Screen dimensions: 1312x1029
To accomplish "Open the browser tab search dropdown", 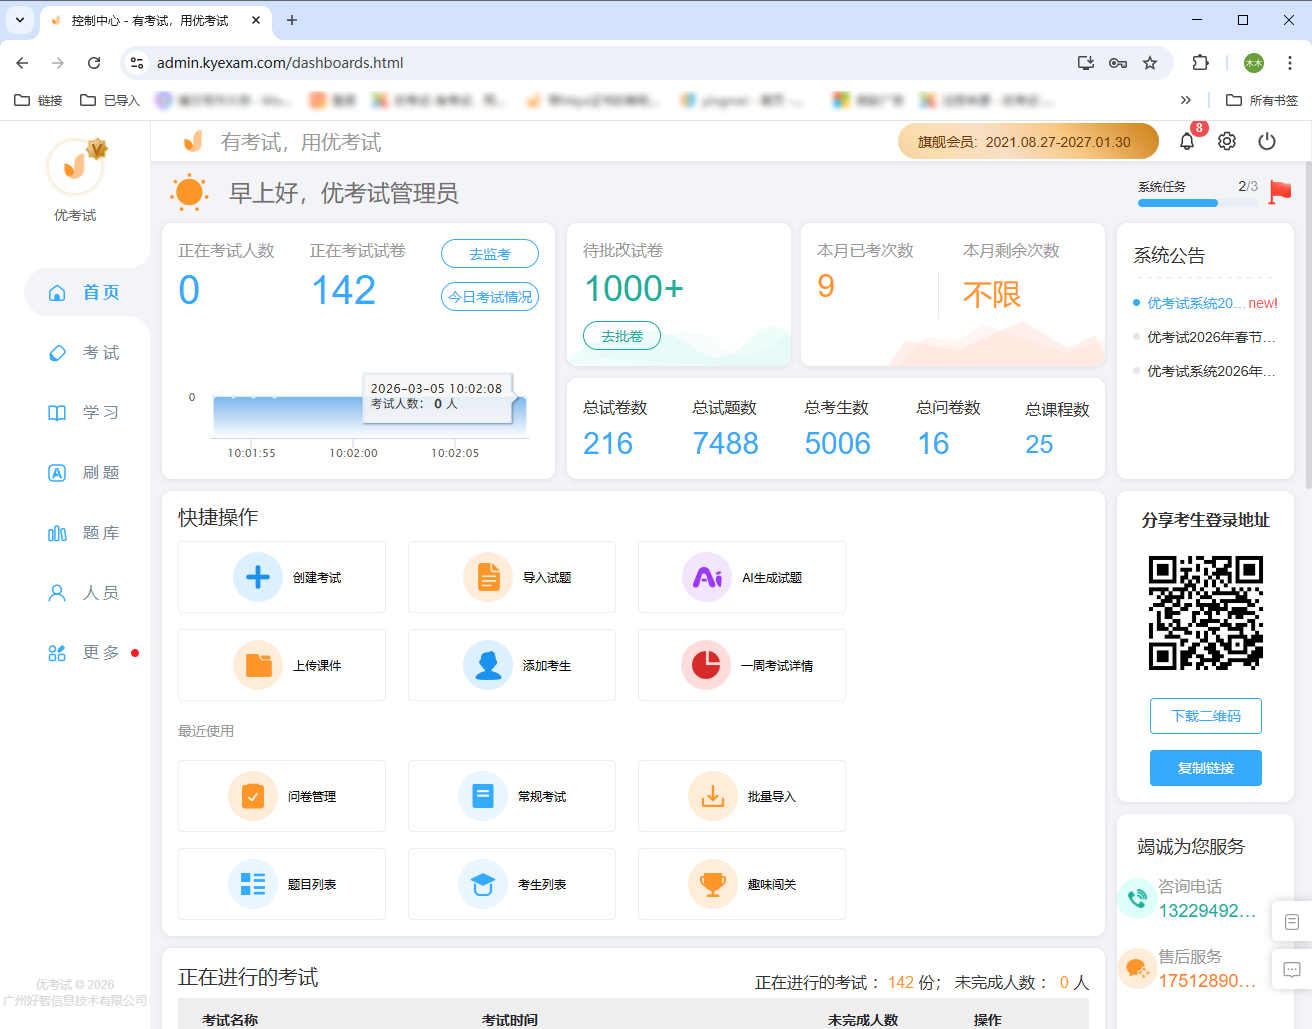I will 20,20.
